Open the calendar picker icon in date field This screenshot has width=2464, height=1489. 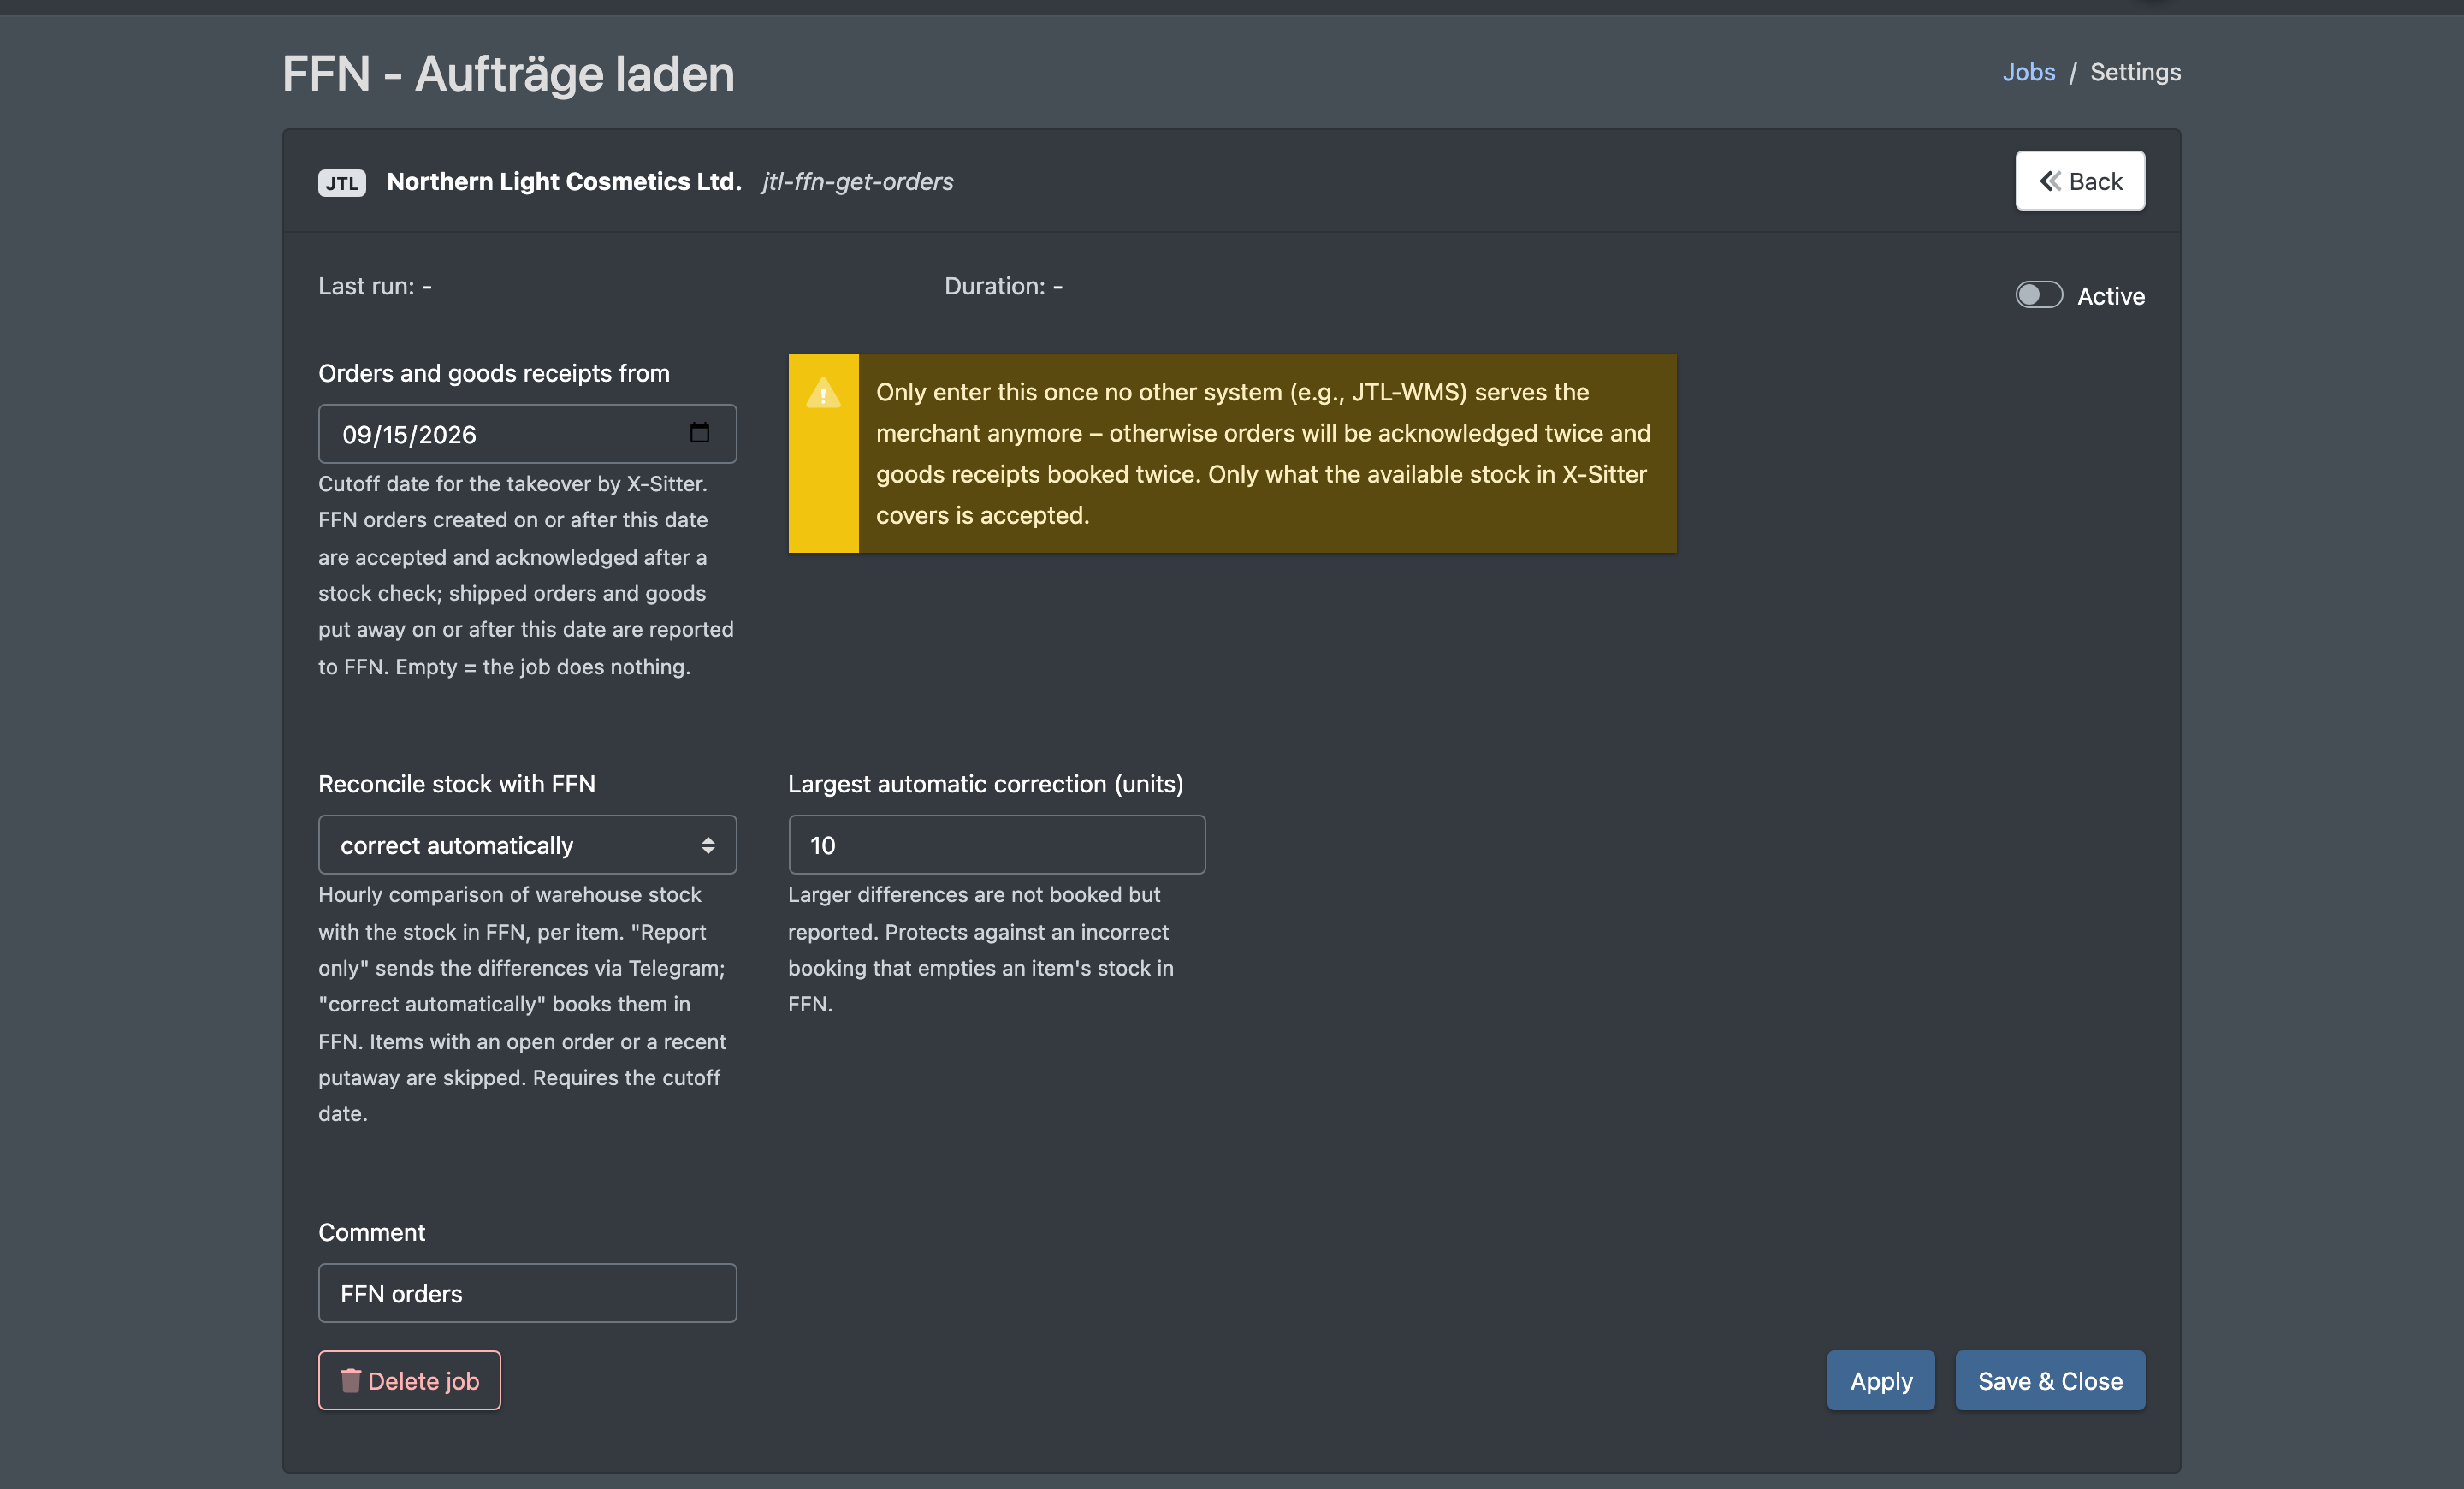coord(700,433)
